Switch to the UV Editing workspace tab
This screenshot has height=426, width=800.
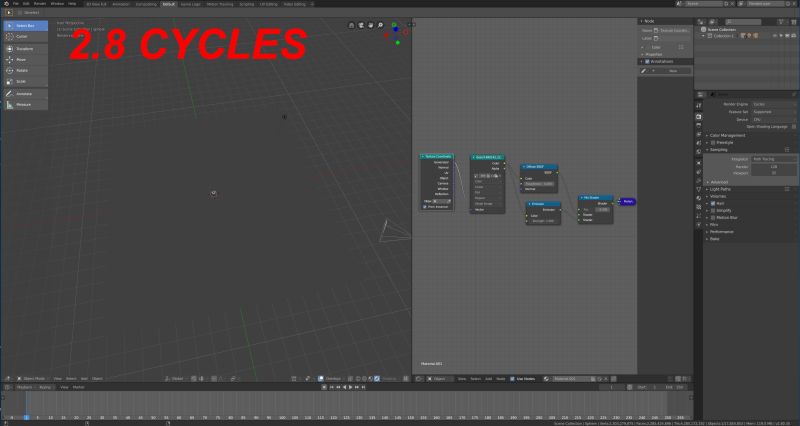268,4
